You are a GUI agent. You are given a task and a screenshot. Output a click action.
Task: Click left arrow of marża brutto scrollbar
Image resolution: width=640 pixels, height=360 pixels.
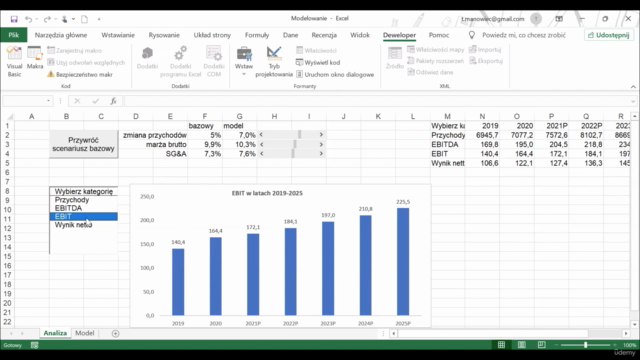tap(261, 144)
